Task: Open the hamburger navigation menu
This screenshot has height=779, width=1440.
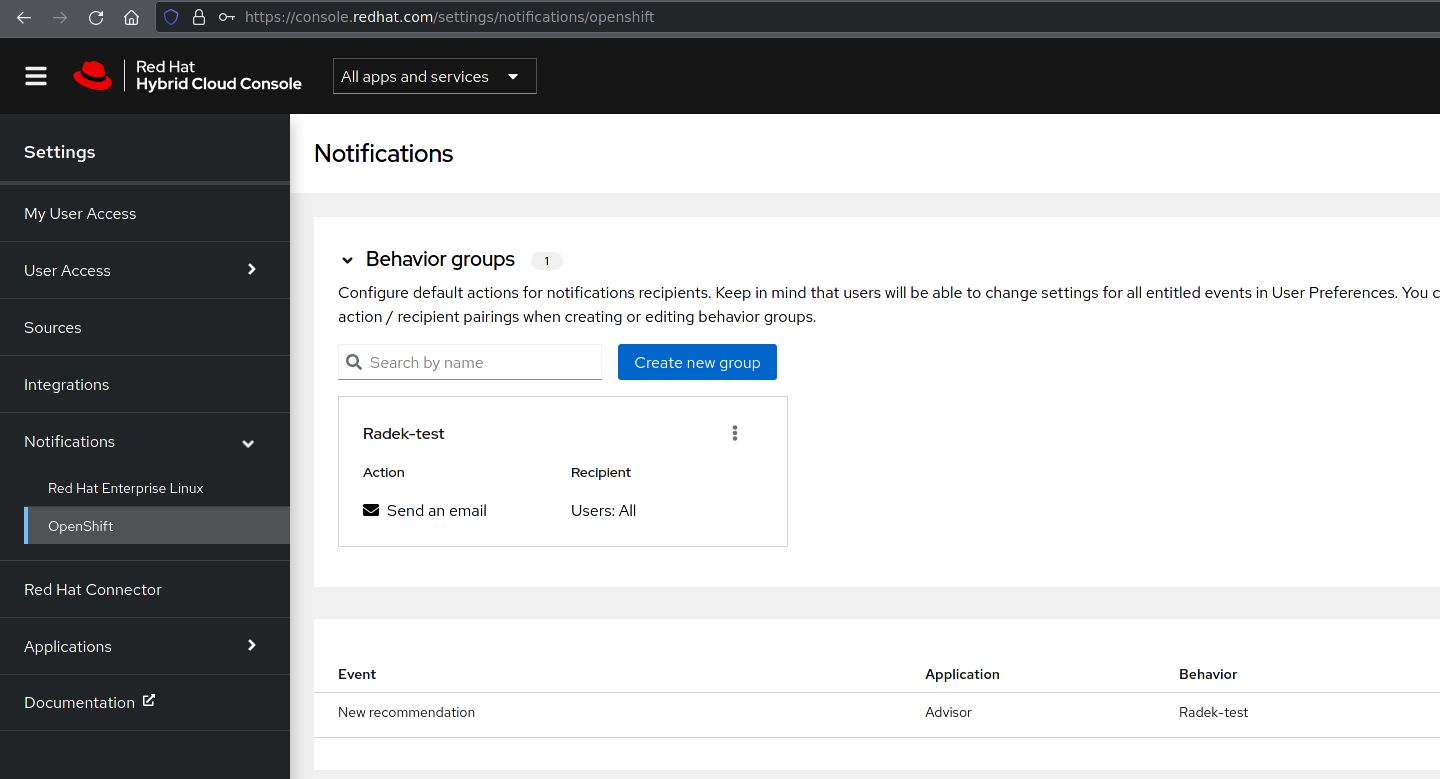Action: [x=35, y=75]
